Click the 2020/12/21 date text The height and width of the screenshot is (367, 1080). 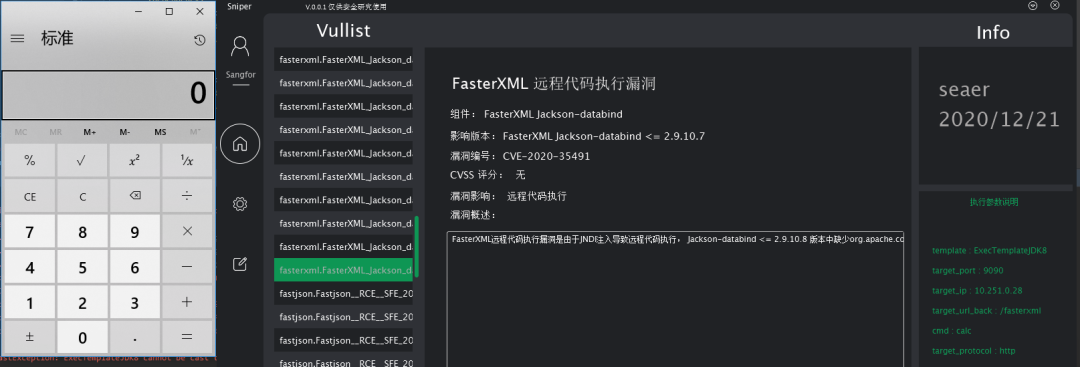coord(999,119)
